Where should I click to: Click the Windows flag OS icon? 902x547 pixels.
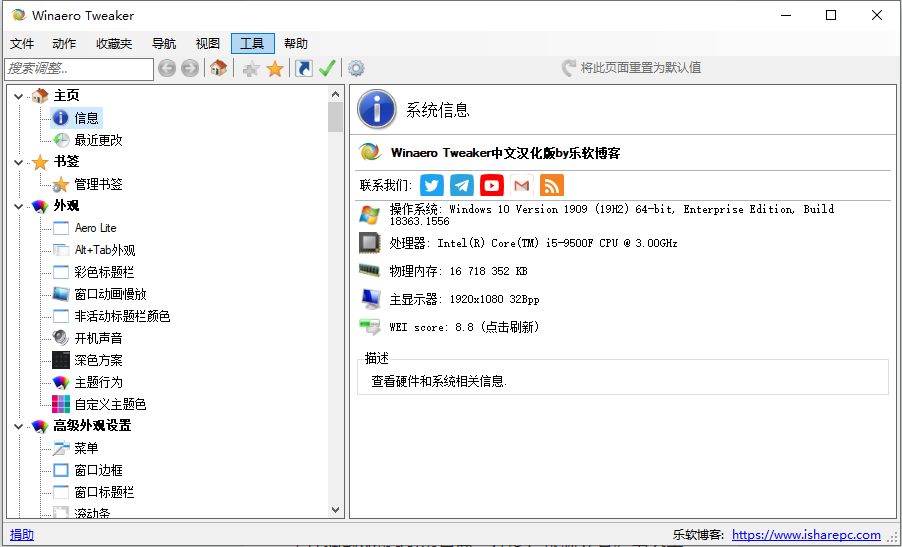tap(370, 215)
